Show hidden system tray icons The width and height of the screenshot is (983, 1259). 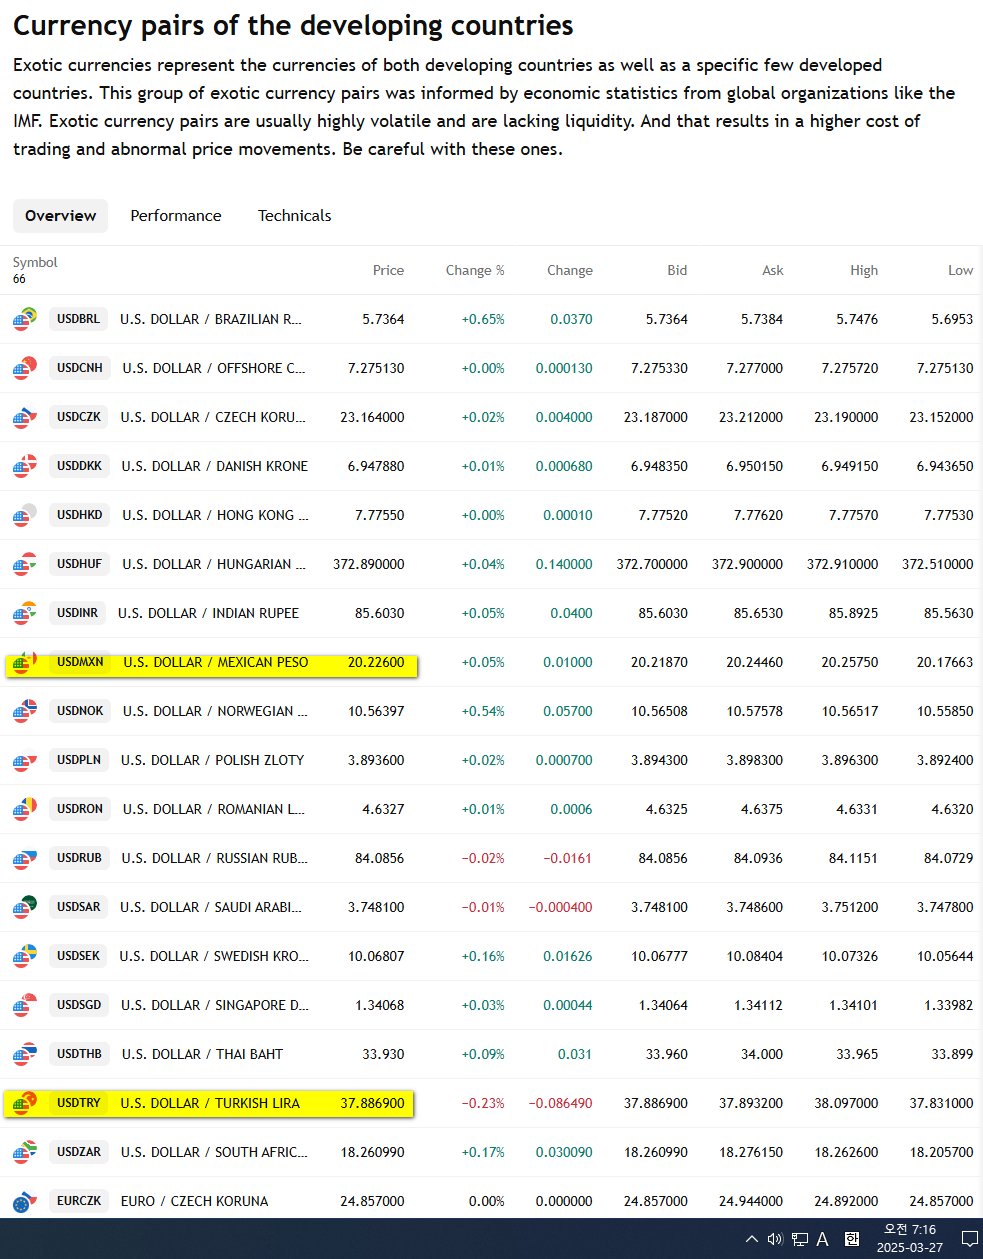tap(752, 1239)
